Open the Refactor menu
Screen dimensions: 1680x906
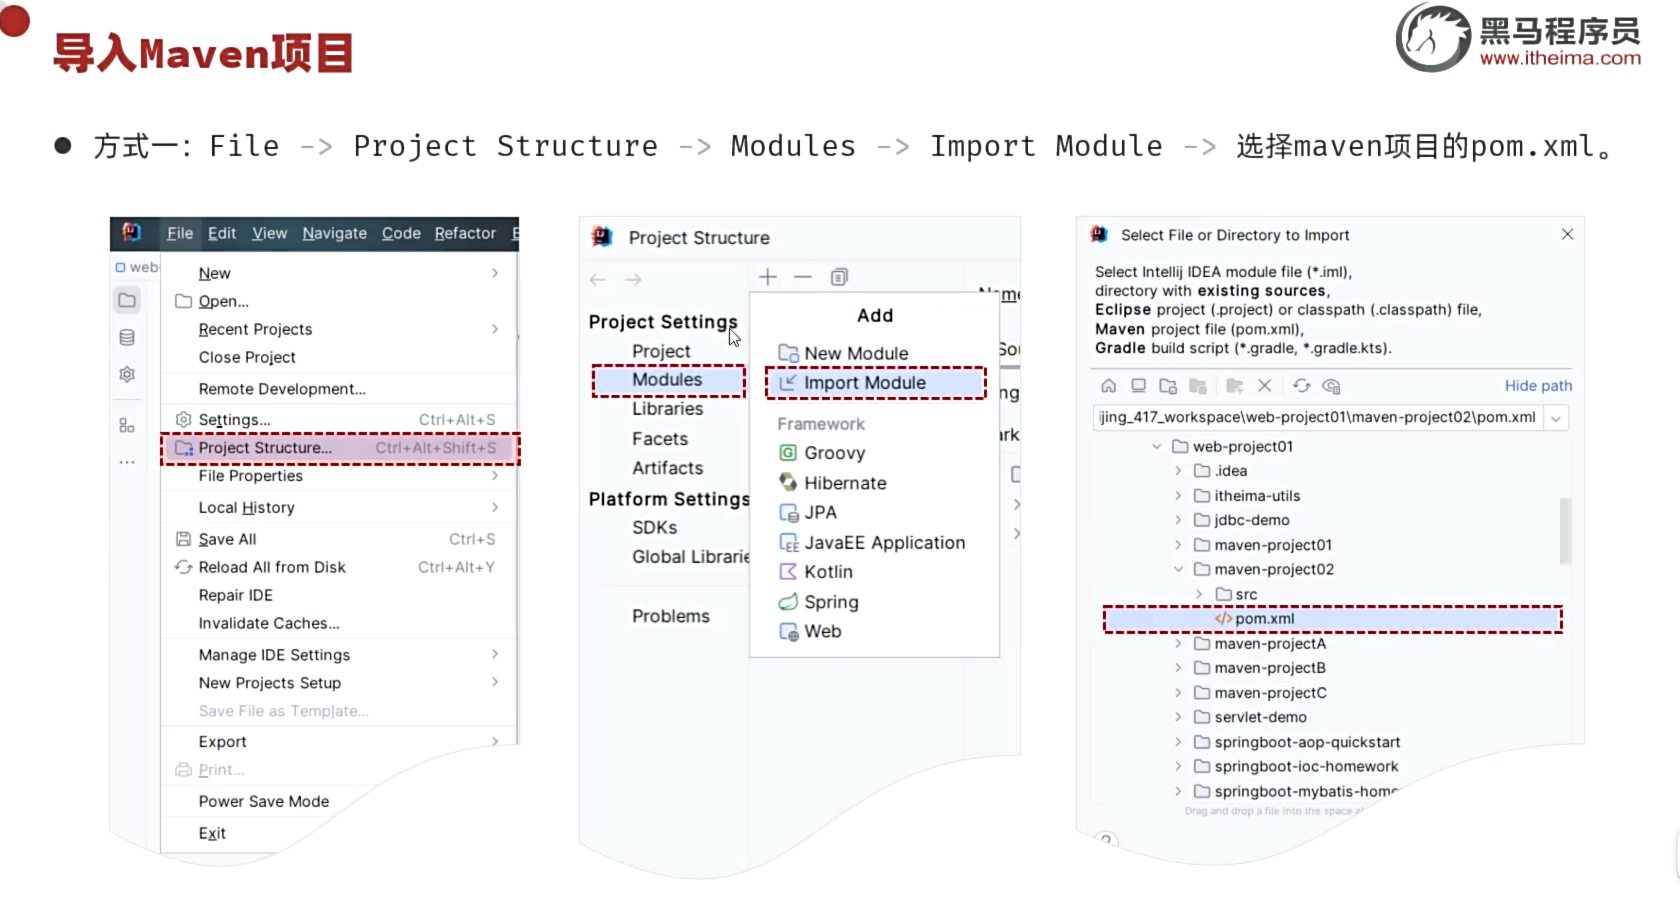point(465,233)
